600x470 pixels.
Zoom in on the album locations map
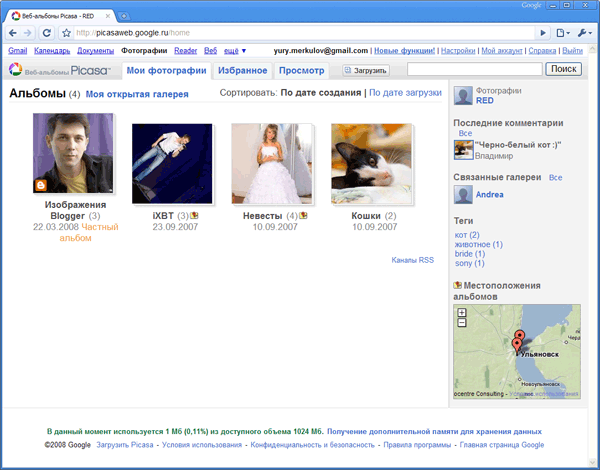tap(462, 312)
